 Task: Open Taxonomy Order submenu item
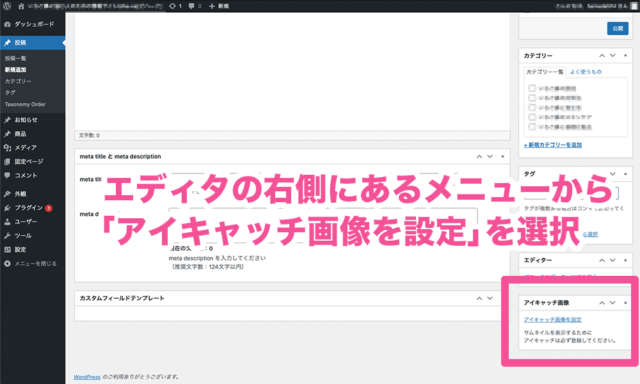click(x=25, y=104)
